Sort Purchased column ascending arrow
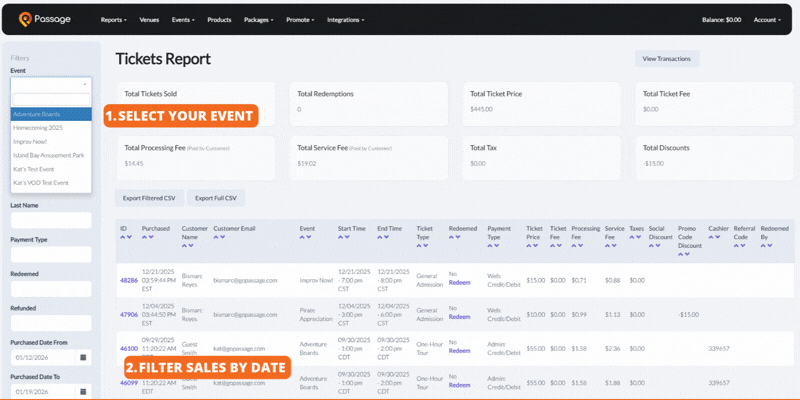 tap(144, 237)
